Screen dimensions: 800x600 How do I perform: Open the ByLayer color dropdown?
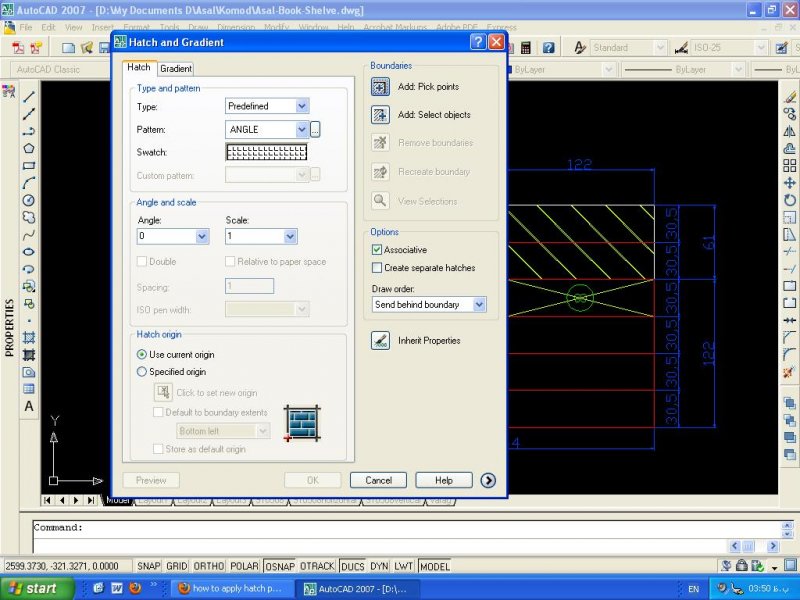coord(608,69)
